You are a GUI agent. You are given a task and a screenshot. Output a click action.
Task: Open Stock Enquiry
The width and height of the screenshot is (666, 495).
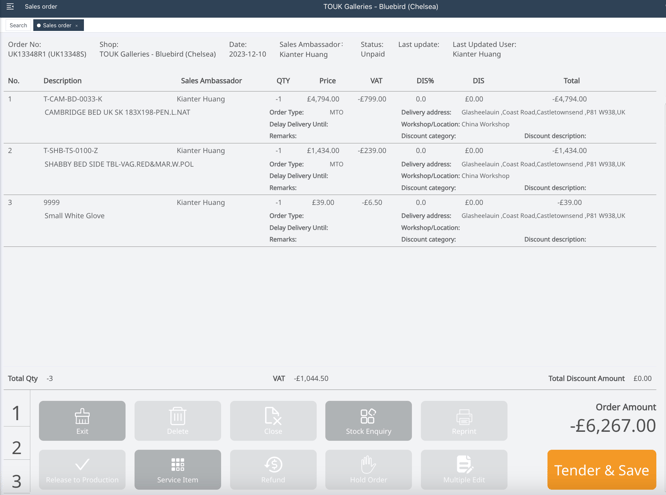(x=368, y=420)
